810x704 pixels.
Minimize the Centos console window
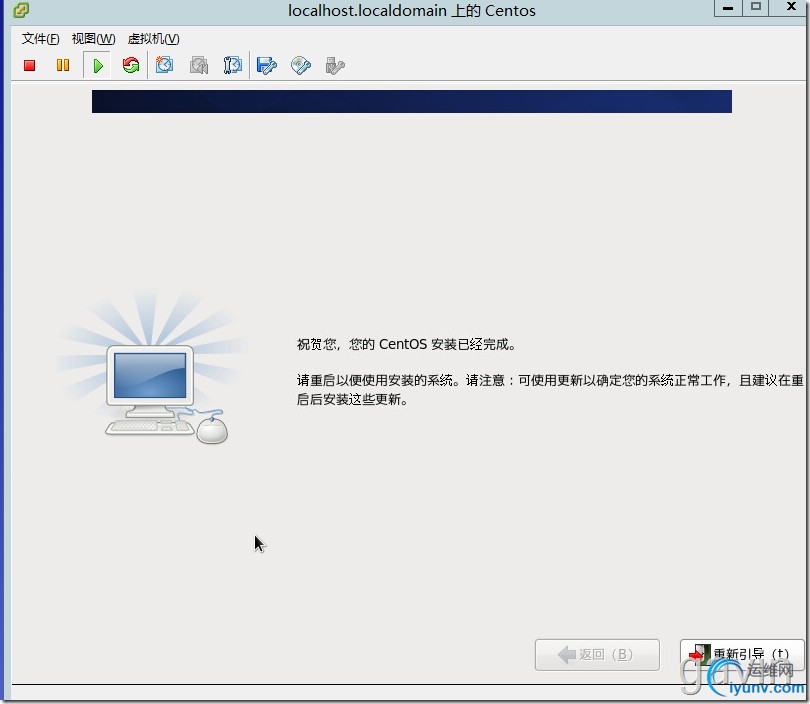[x=728, y=8]
